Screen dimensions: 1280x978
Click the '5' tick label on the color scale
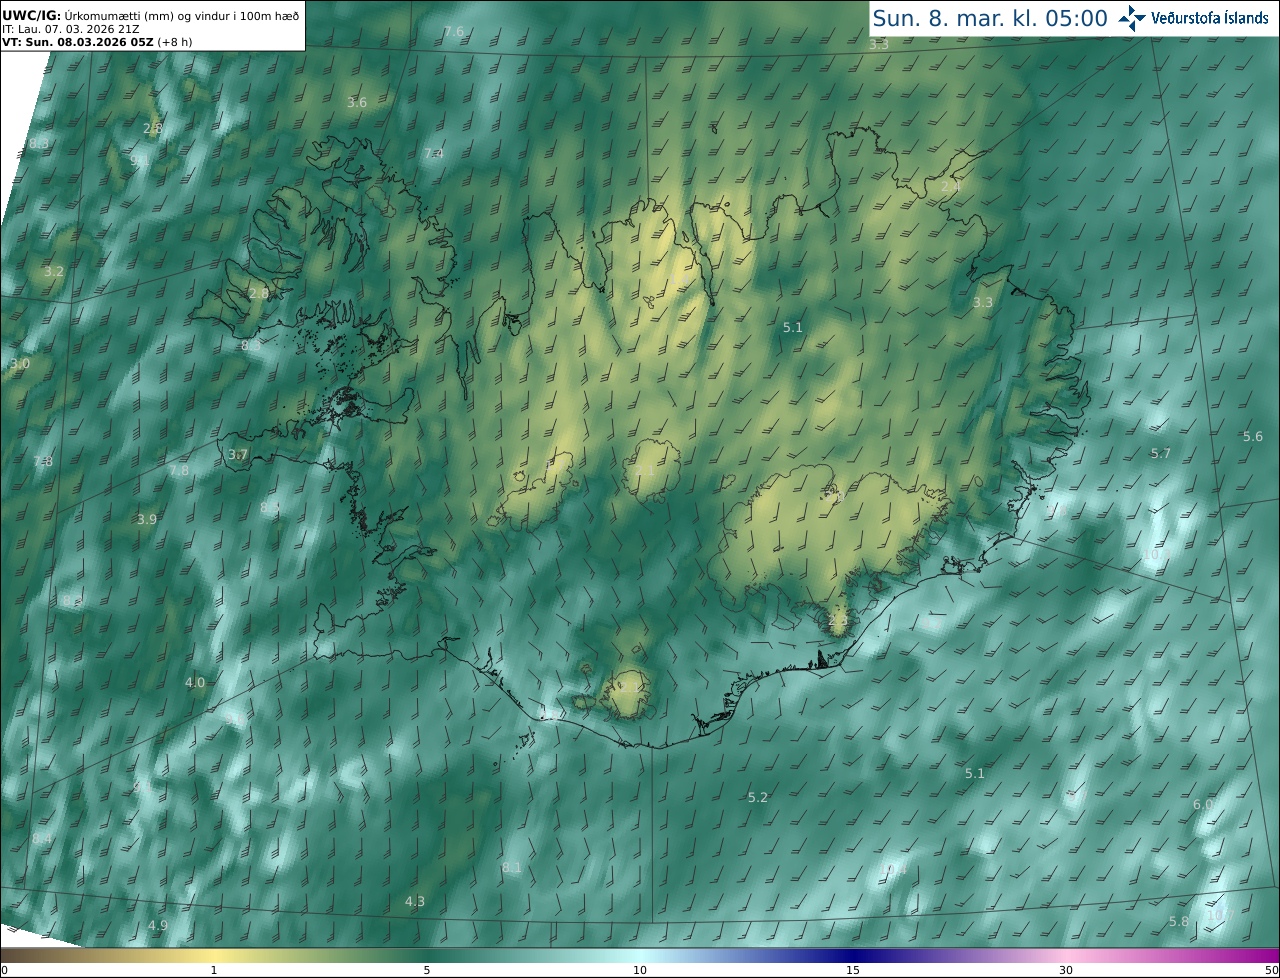point(427,970)
